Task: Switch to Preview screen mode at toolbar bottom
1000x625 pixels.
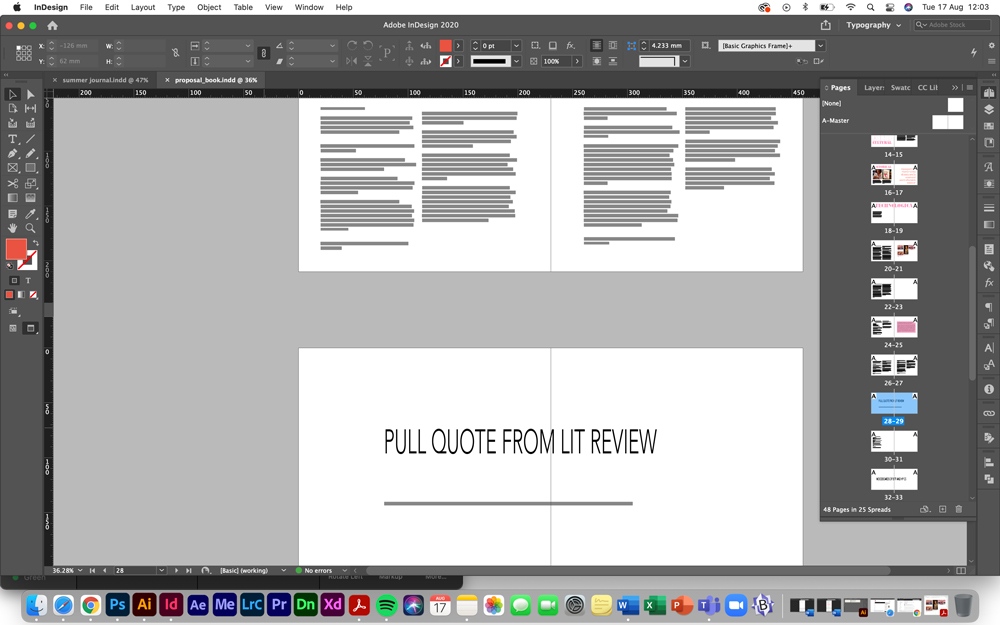Action: coord(31,327)
